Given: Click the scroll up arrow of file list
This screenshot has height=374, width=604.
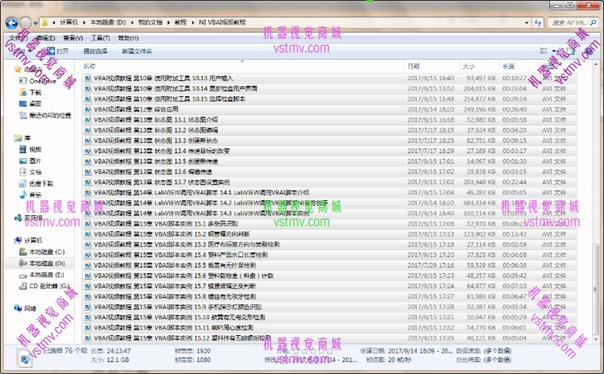Looking at the screenshot, I should (x=596, y=64).
